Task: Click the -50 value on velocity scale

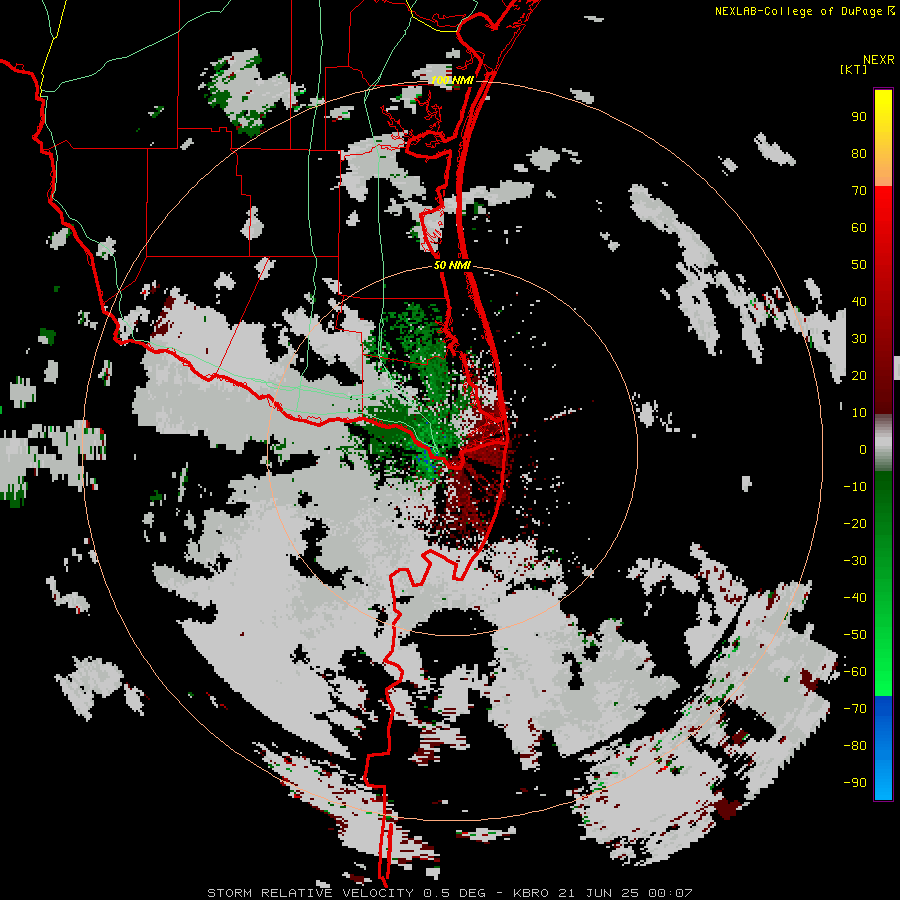Action: point(855,635)
